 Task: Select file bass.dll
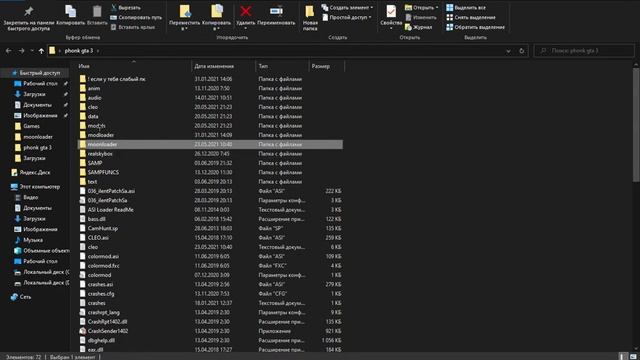tap(210, 219)
